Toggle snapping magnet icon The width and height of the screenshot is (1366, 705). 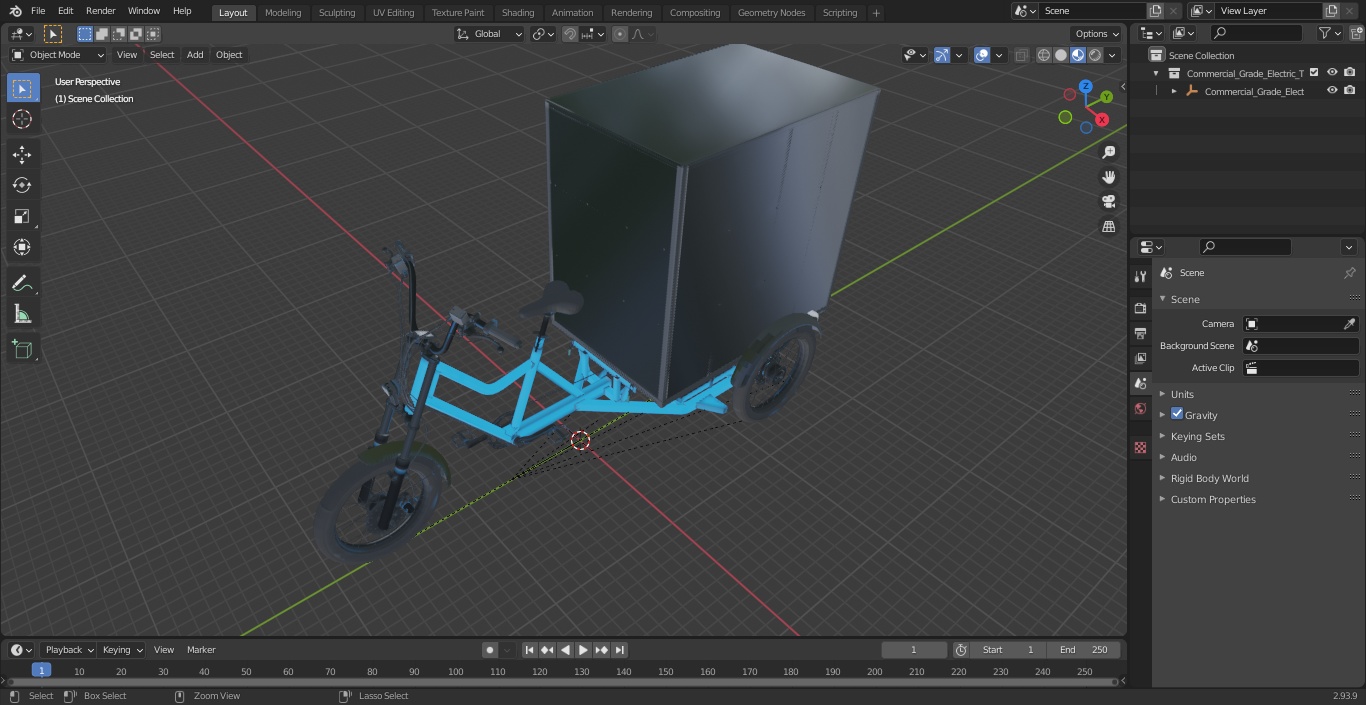point(569,34)
